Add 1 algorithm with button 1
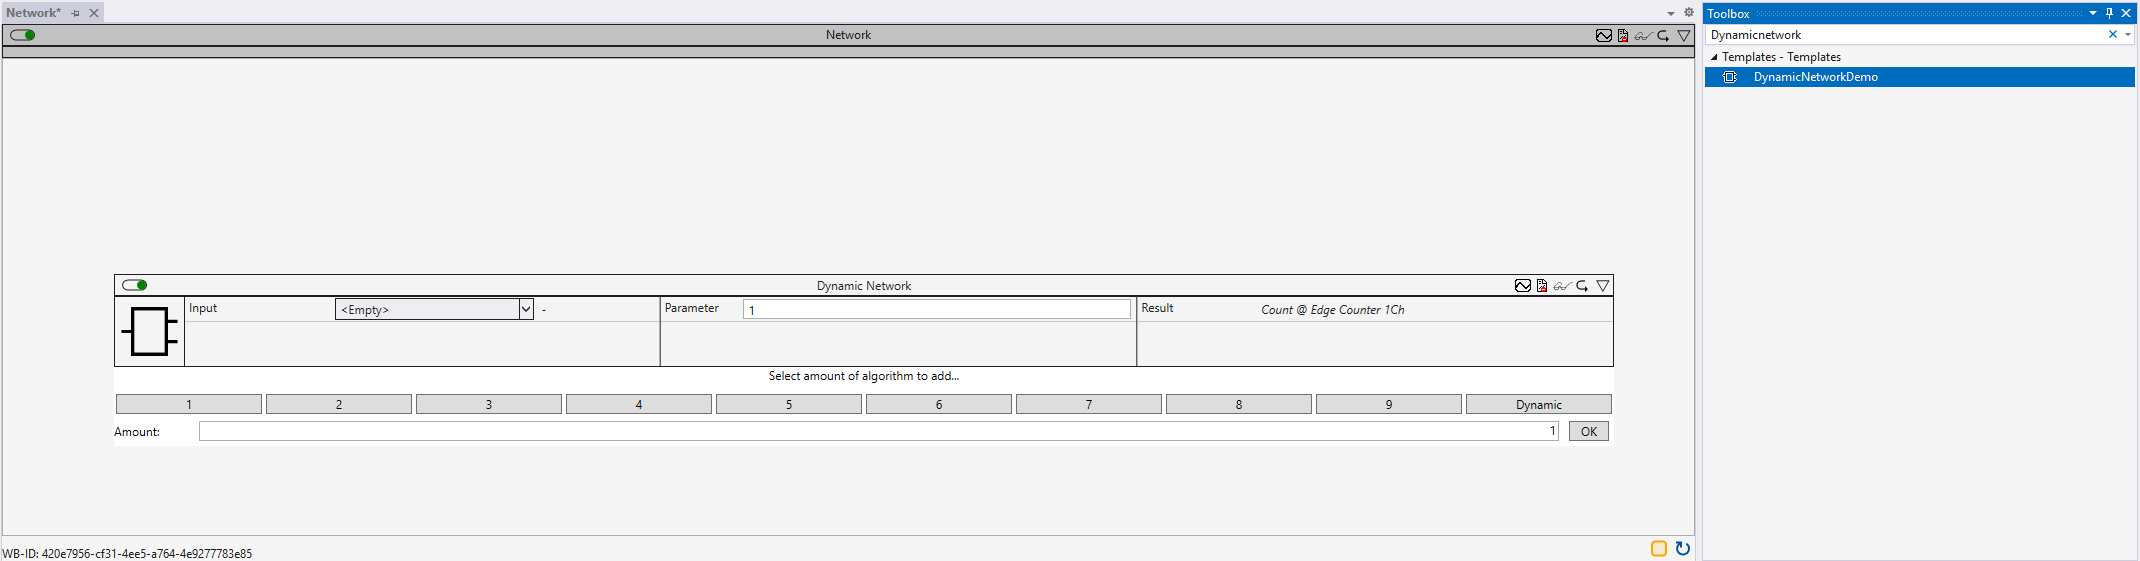Image resolution: width=2140 pixels, height=561 pixels. click(189, 404)
